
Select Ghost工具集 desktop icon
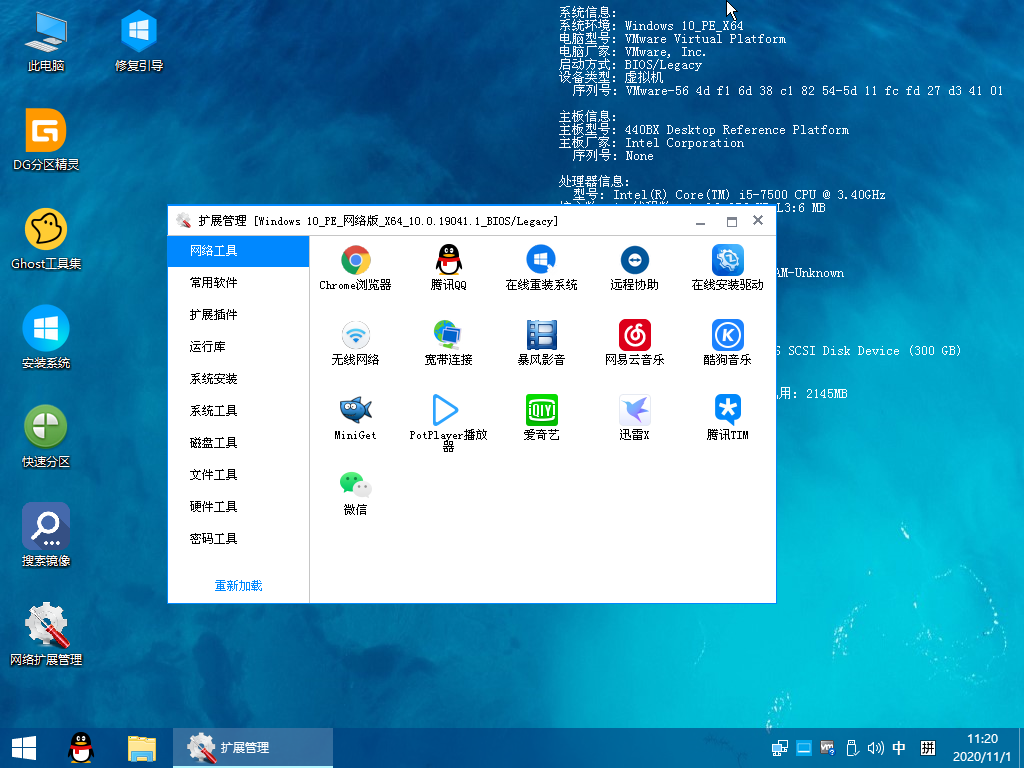(x=46, y=239)
